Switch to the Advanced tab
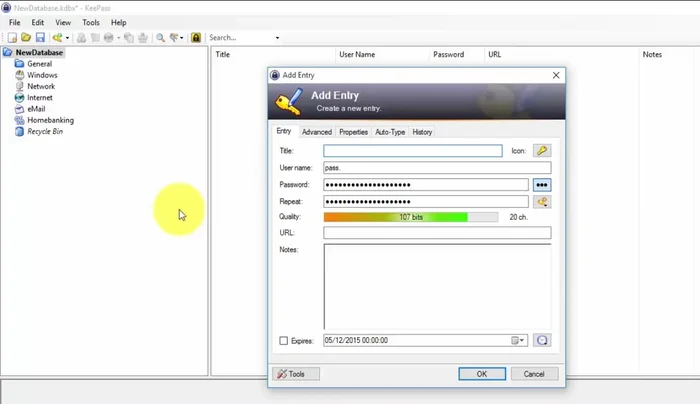The height and width of the screenshot is (404, 700). (x=316, y=132)
